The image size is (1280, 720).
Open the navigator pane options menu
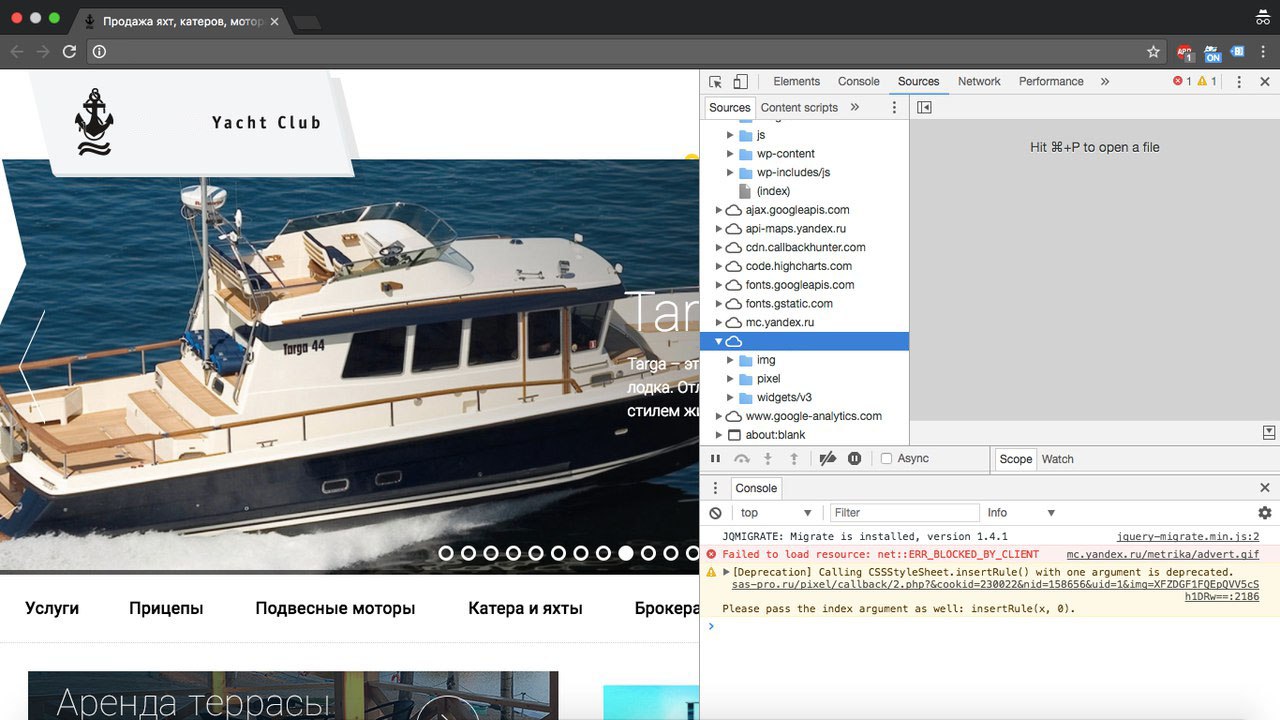coord(894,108)
